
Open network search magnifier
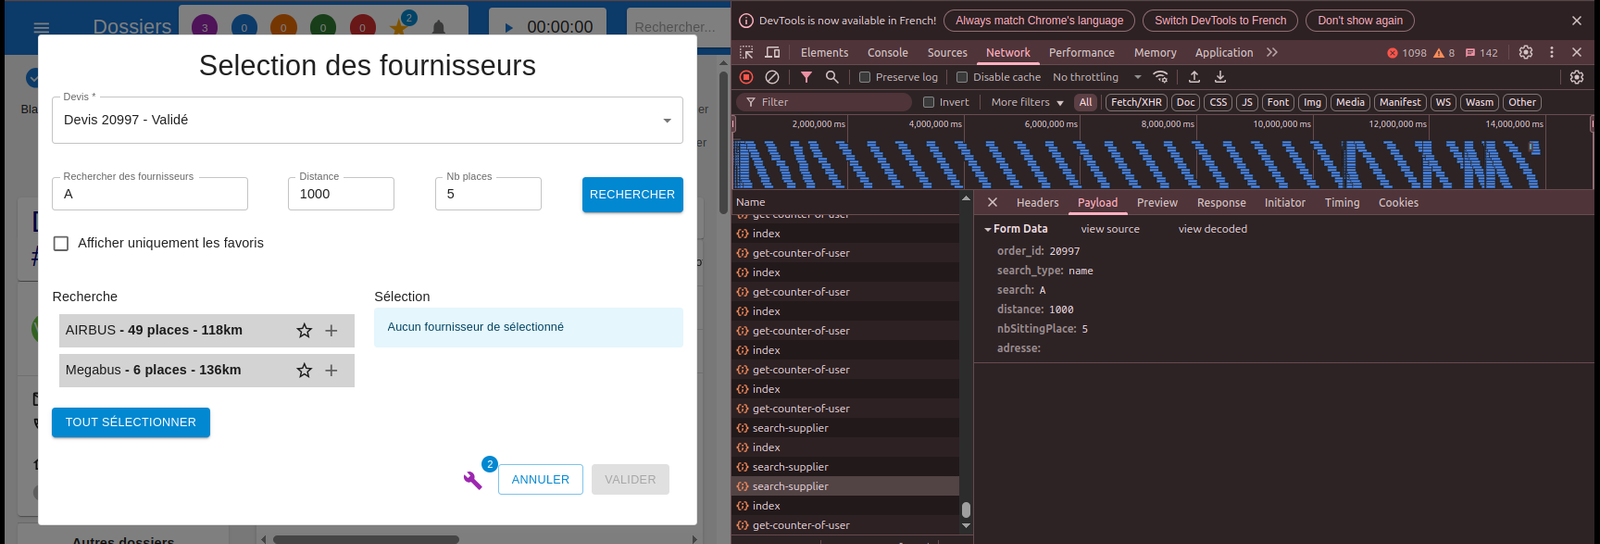pos(832,77)
